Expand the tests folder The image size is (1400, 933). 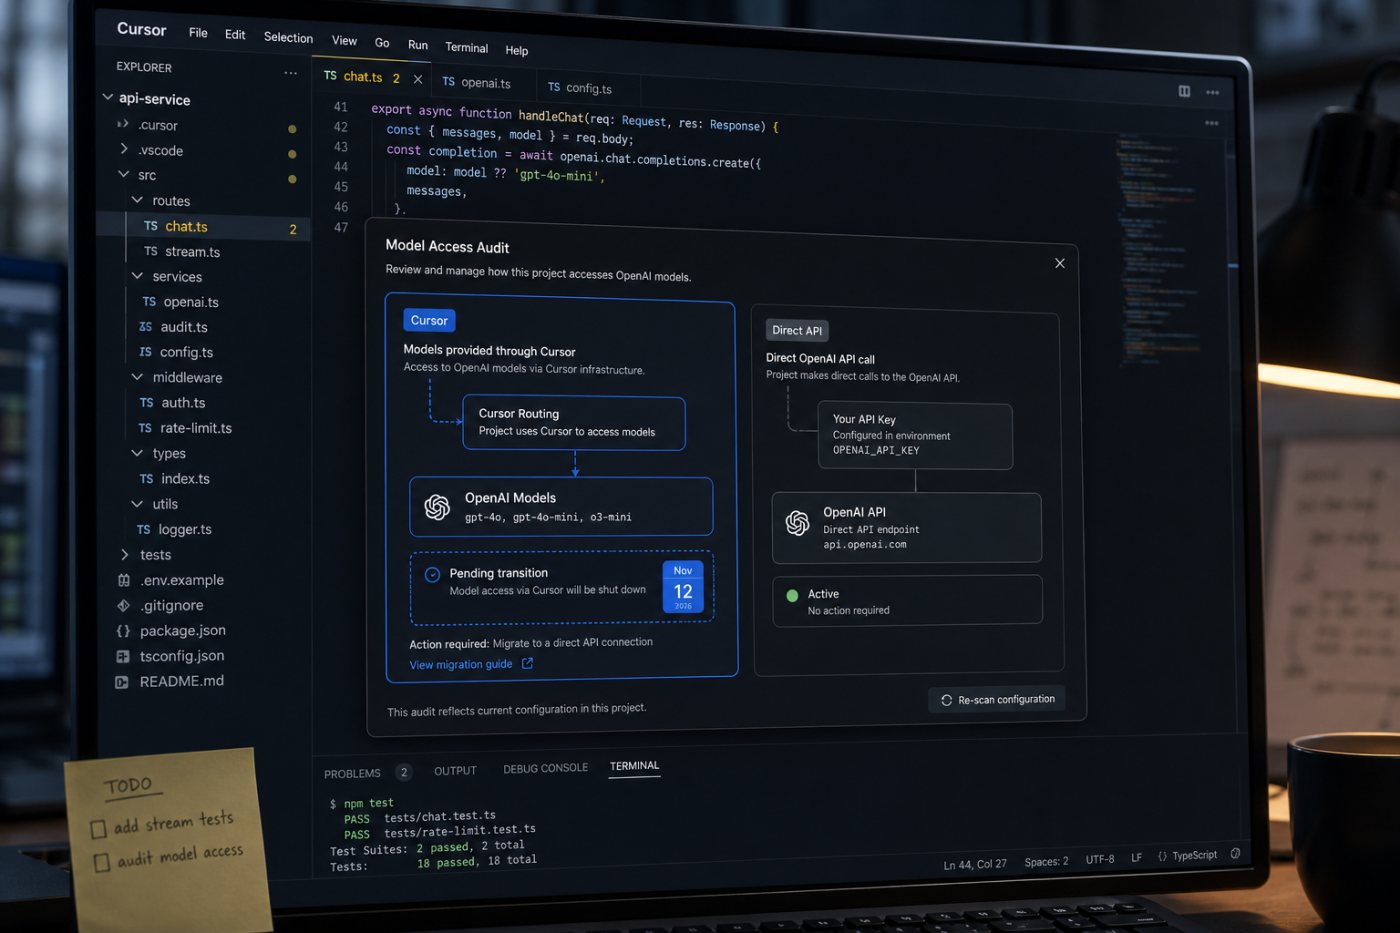[124, 554]
